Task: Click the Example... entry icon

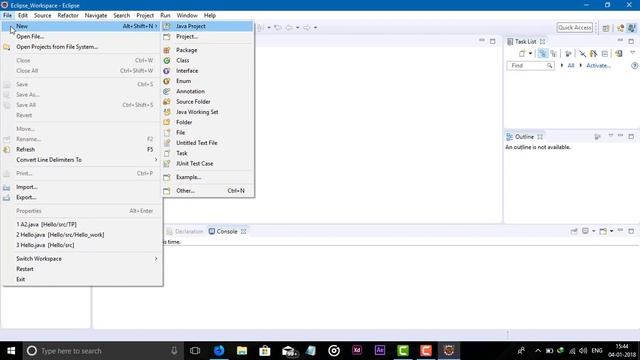Action: point(167,177)
